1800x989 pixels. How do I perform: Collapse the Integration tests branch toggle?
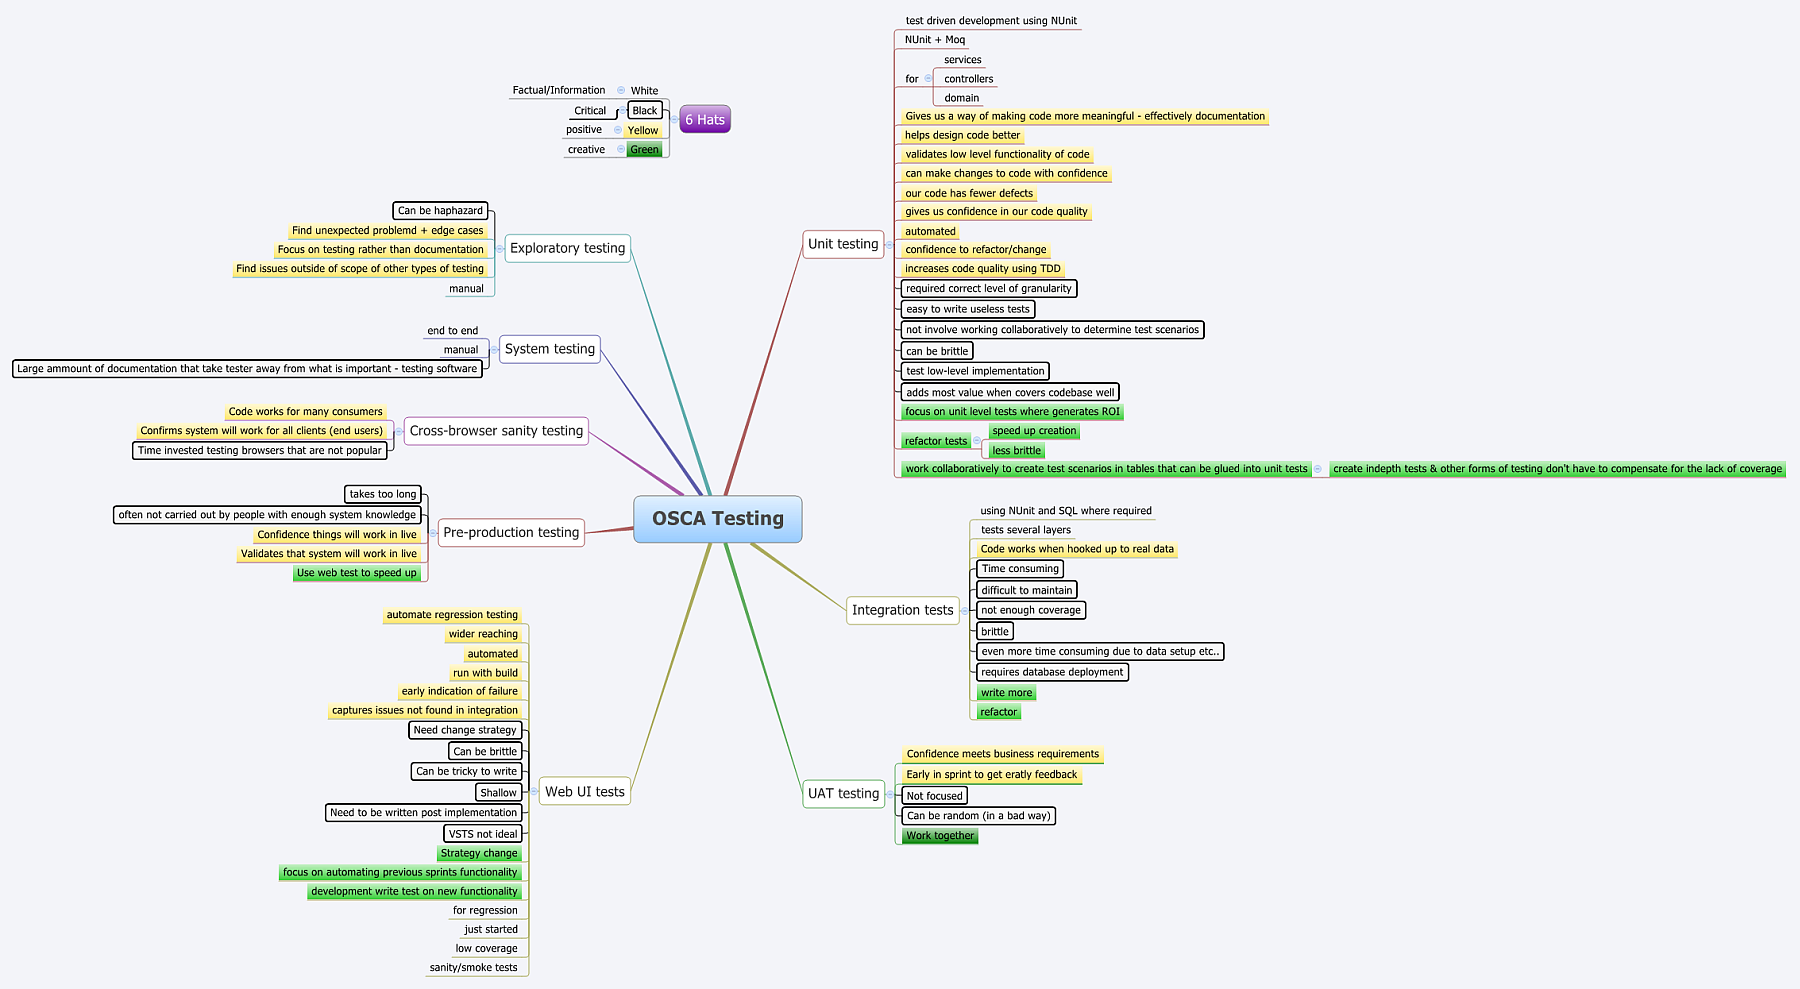click(x=964, y=610)
